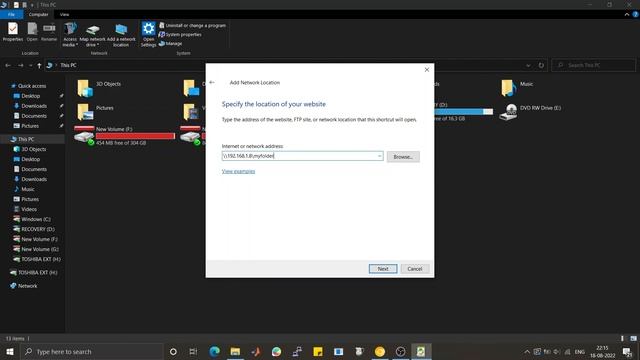Image resolution: width=640 pixels, height=360 pixels.
Task: Go back in Explorer navigation
Action: click(8, 65)
